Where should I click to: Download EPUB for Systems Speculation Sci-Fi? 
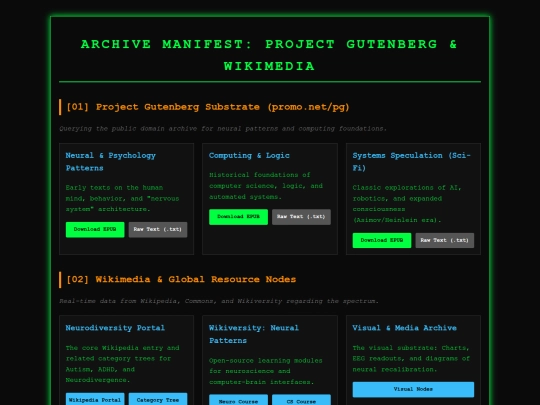pos(382,240)
